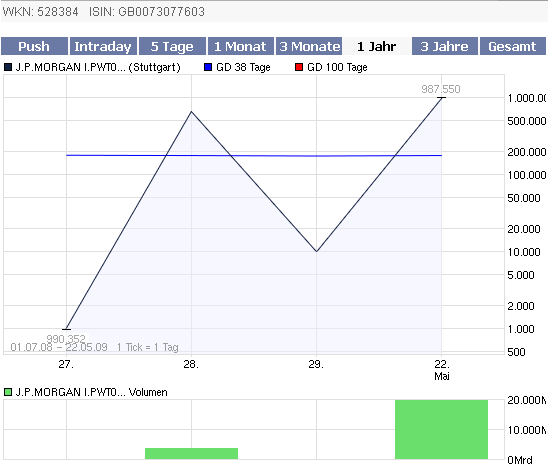Show the Gesamt full history tab

pos(512,46)
